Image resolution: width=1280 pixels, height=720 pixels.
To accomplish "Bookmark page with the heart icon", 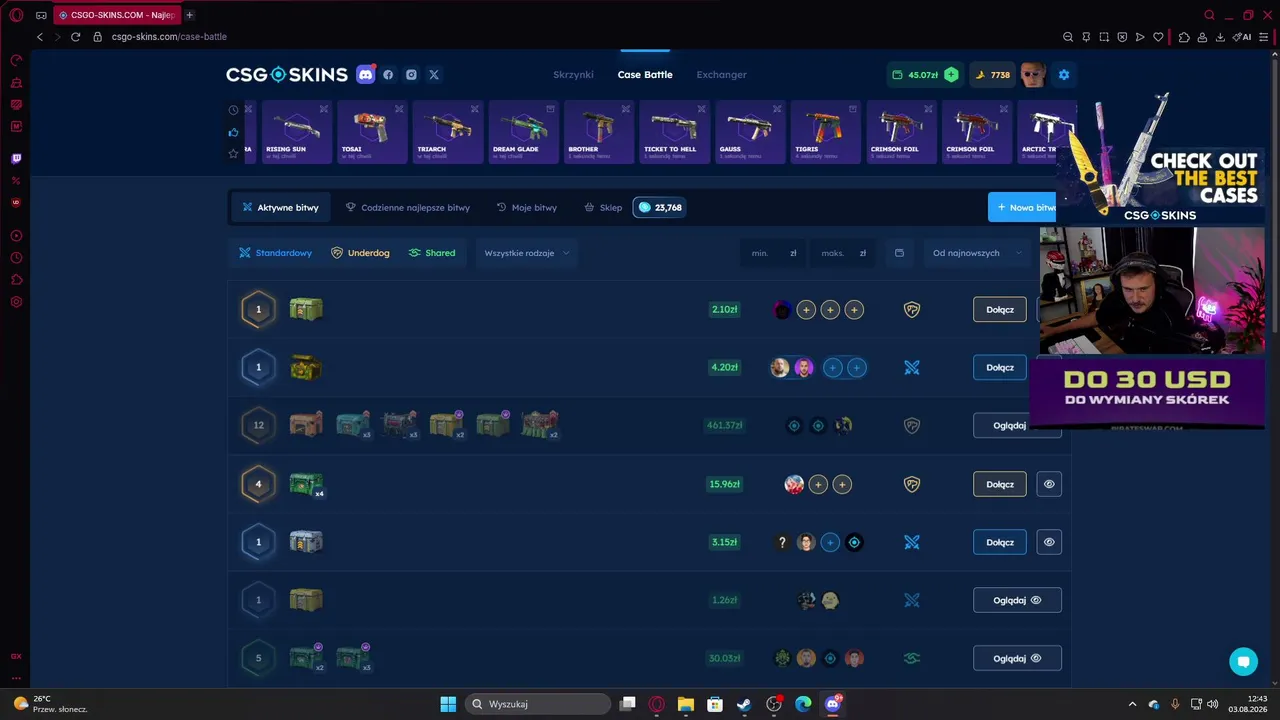I will pos(1158,37).
